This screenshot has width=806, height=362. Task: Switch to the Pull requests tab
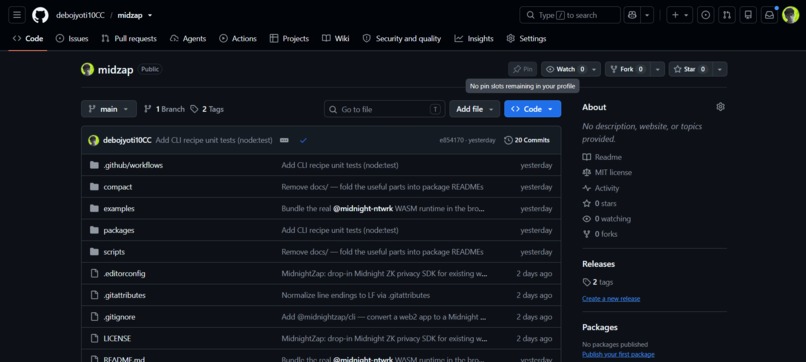pyautogui.click(x=129, y=39)
